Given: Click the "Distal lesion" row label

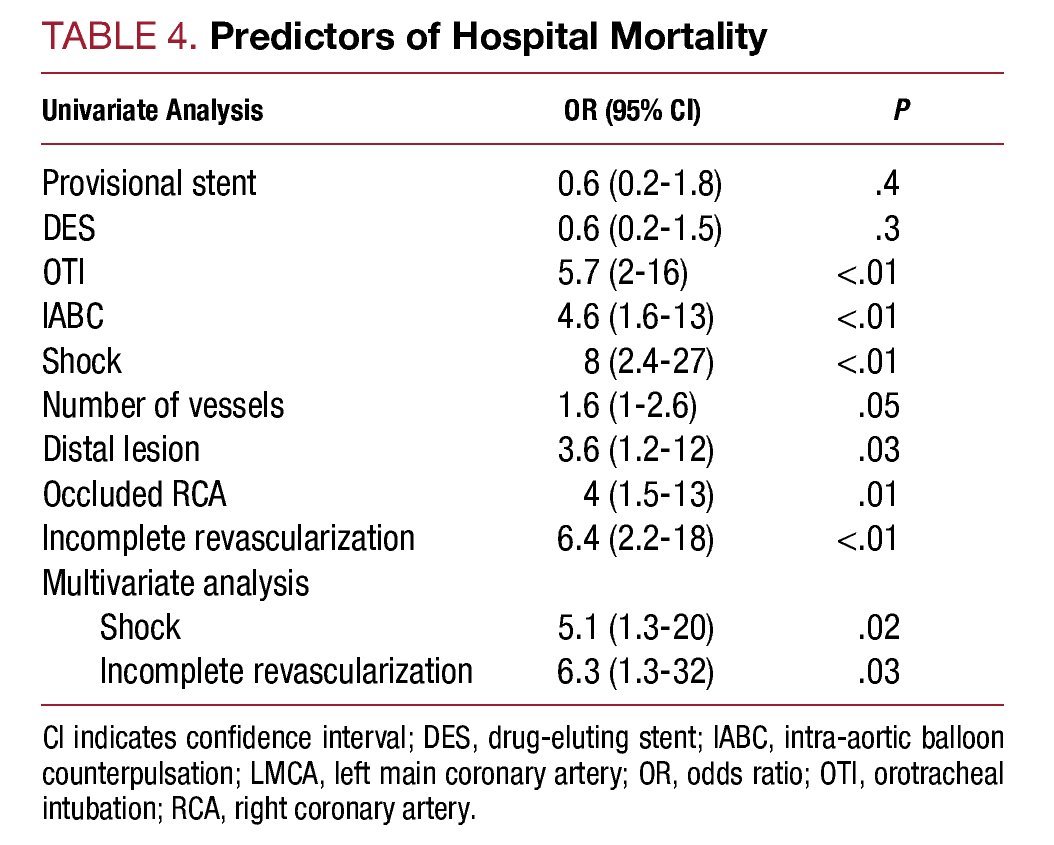Looking at the screenshot, I should pyautogui.click(x=121, y=449).
